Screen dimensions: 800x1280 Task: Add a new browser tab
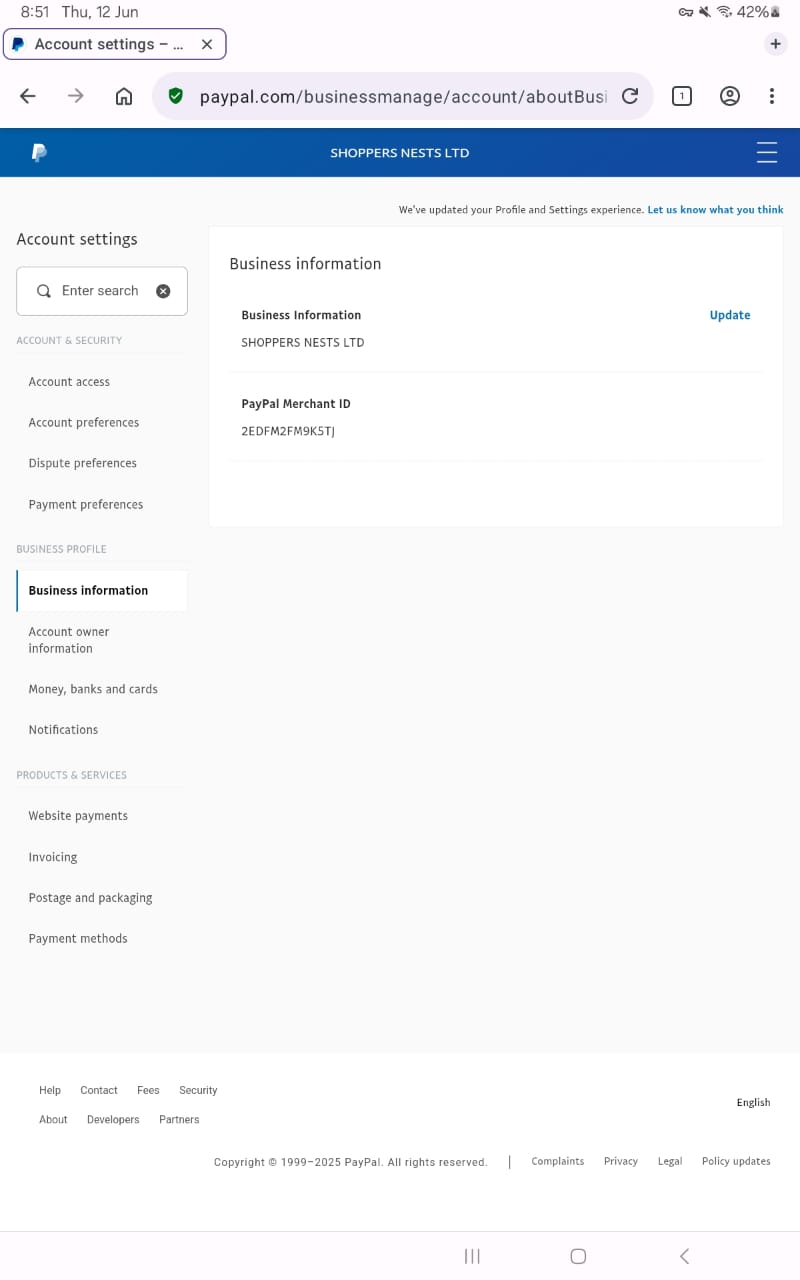[x=775, y=44]
